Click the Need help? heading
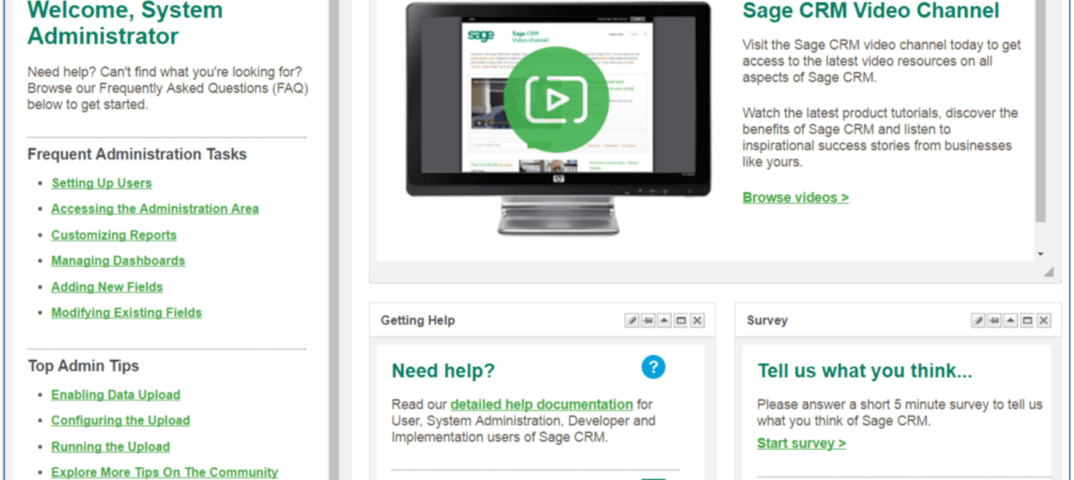This screenshot has height=480, width=1074. pos(443,370)
